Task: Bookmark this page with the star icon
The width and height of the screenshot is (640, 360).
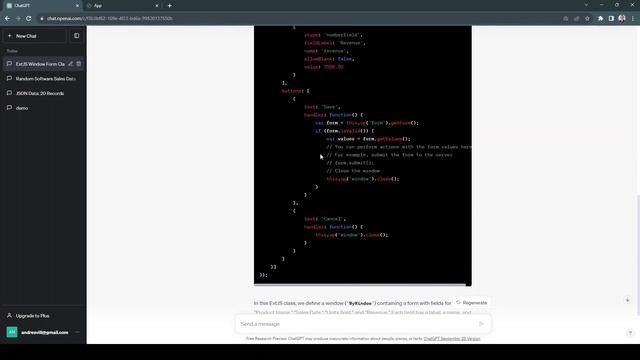Action: click(587, 18)
